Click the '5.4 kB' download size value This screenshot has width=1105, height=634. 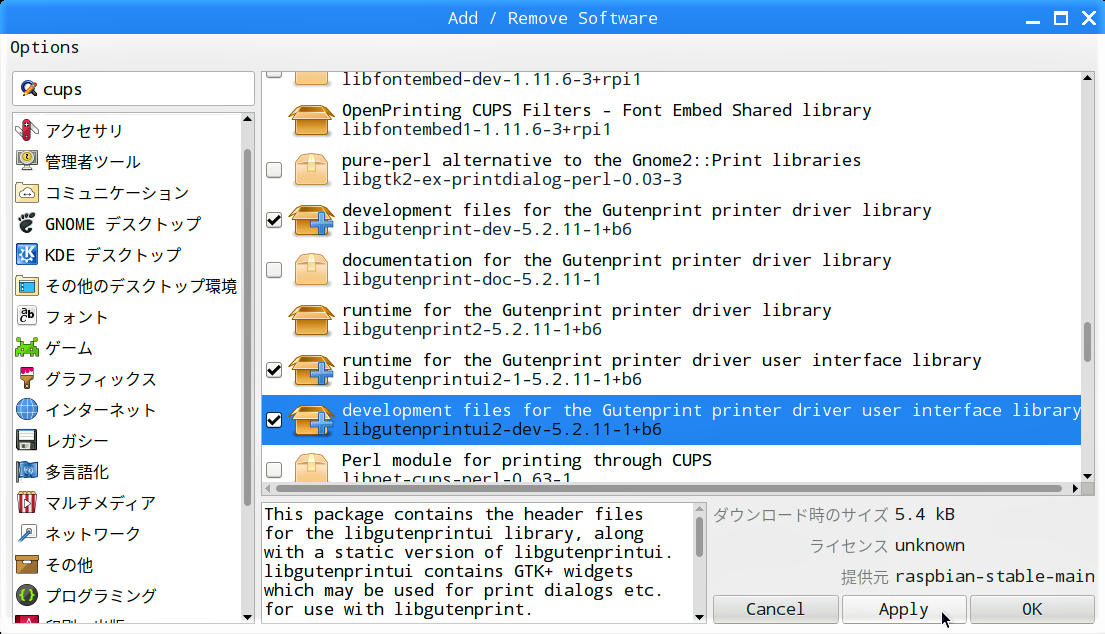(925, 515)
